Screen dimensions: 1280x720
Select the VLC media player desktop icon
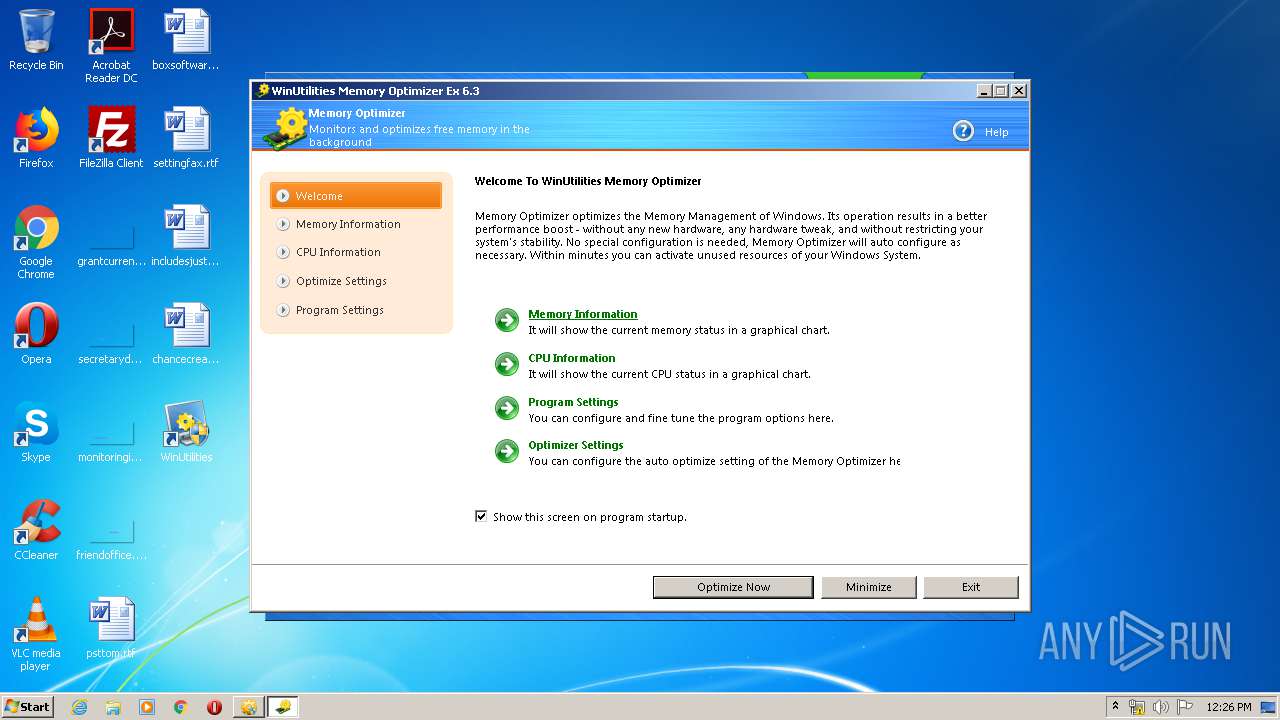tap(36, 634)
